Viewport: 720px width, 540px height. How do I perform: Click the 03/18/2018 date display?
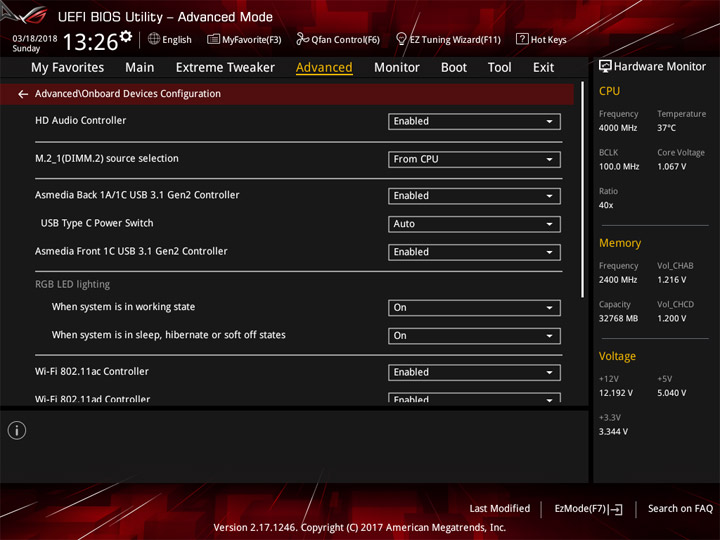pyautogui.click(x=35, y=39)
